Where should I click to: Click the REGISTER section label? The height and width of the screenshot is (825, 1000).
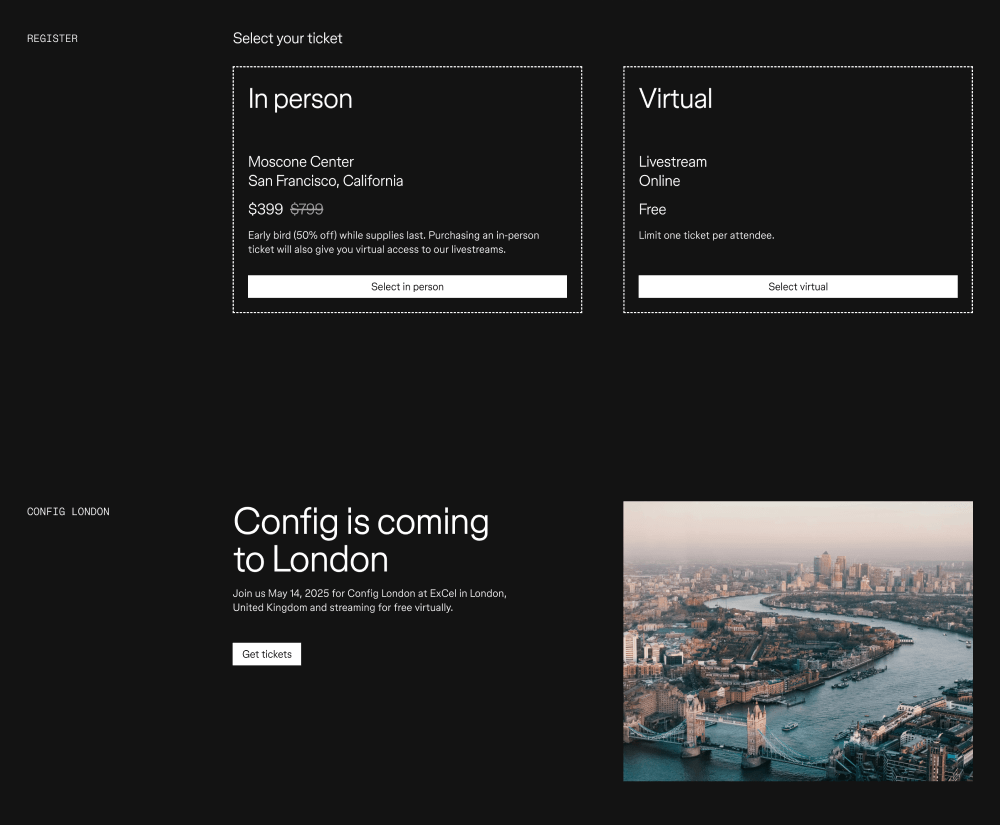pyautogui.click(x=52, y=38)
